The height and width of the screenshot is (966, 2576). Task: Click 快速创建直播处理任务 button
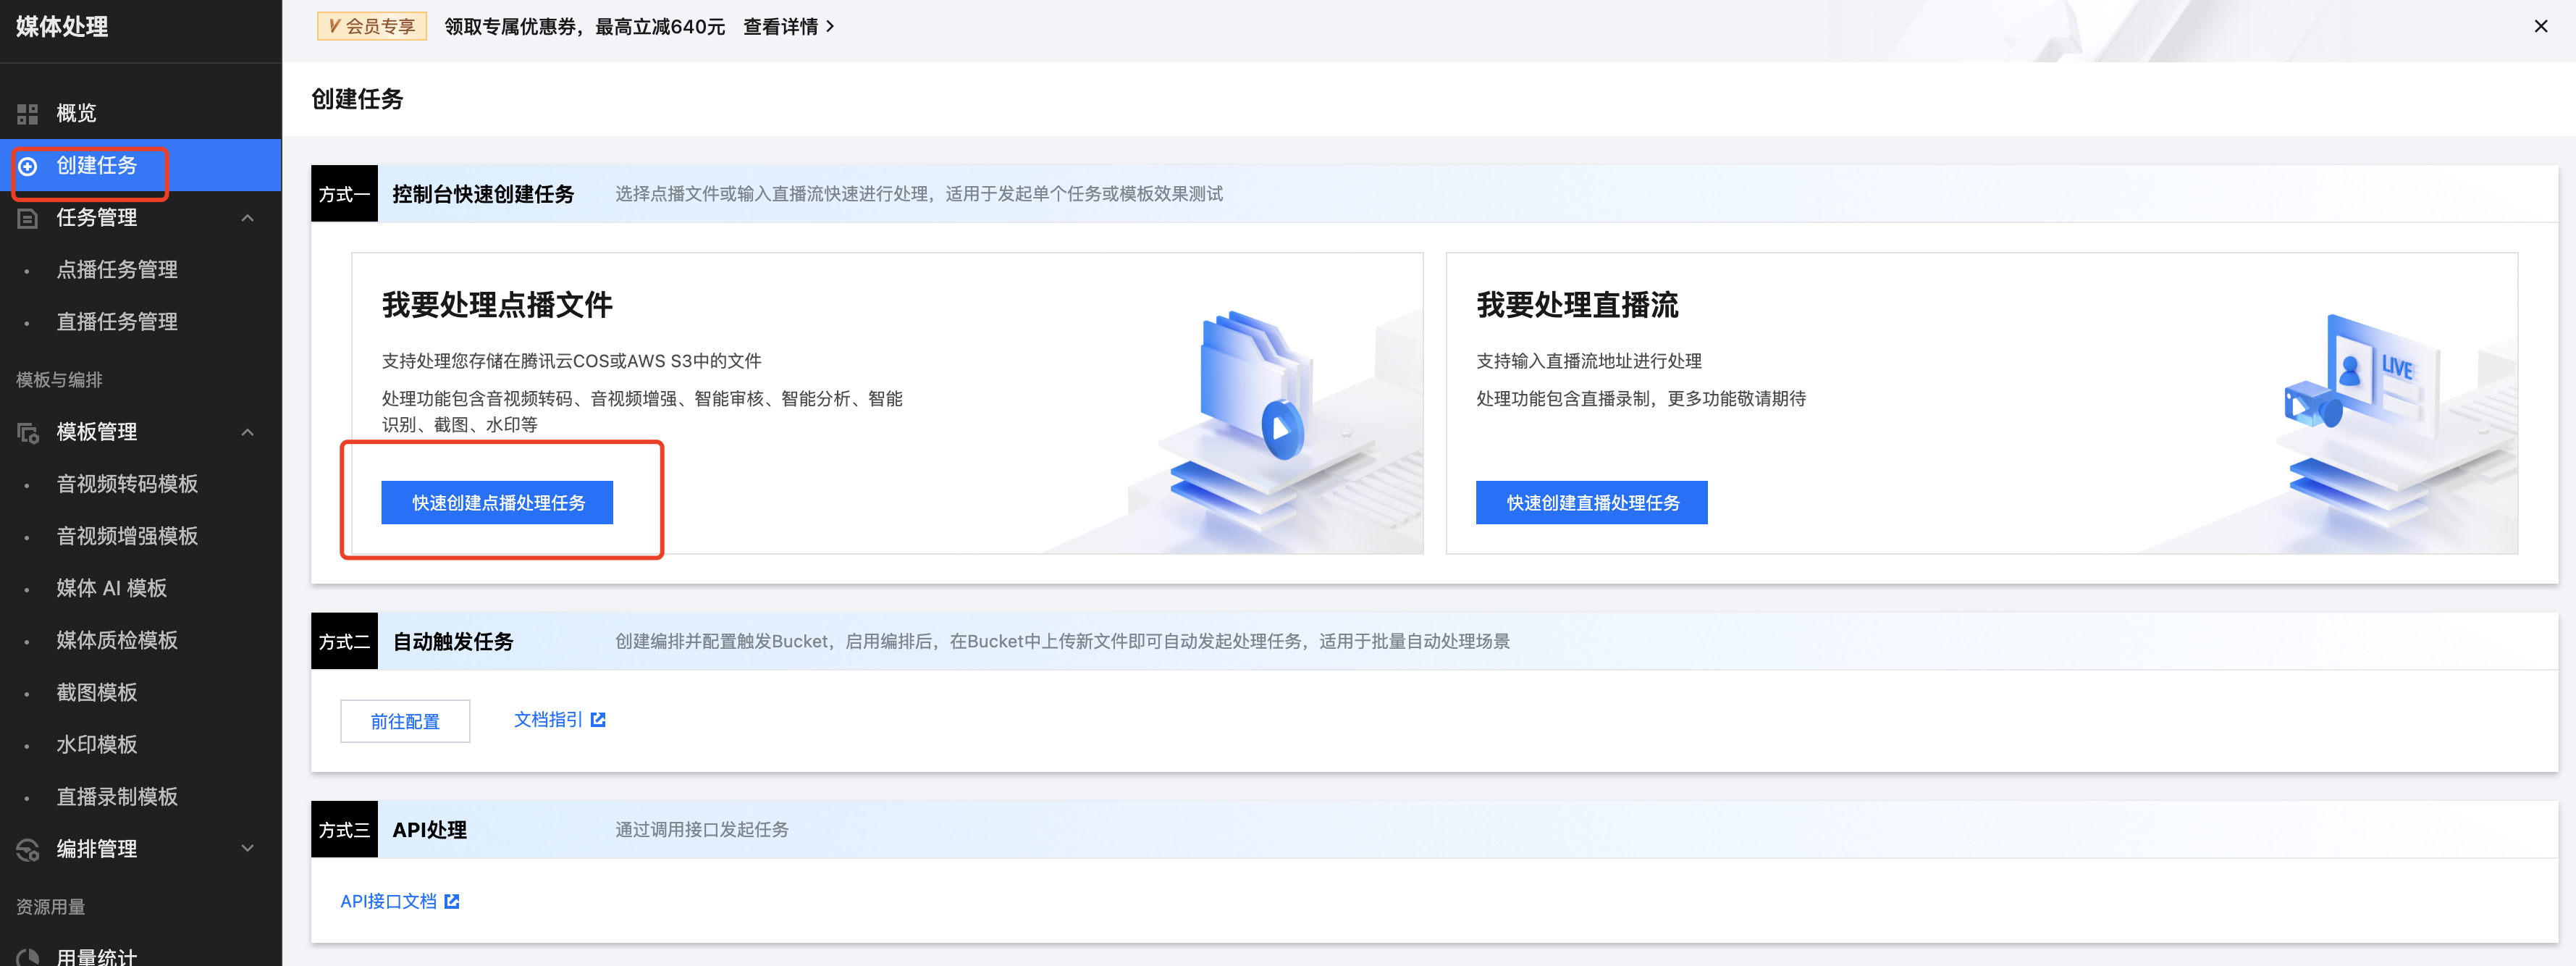(x=1591, y=503)
